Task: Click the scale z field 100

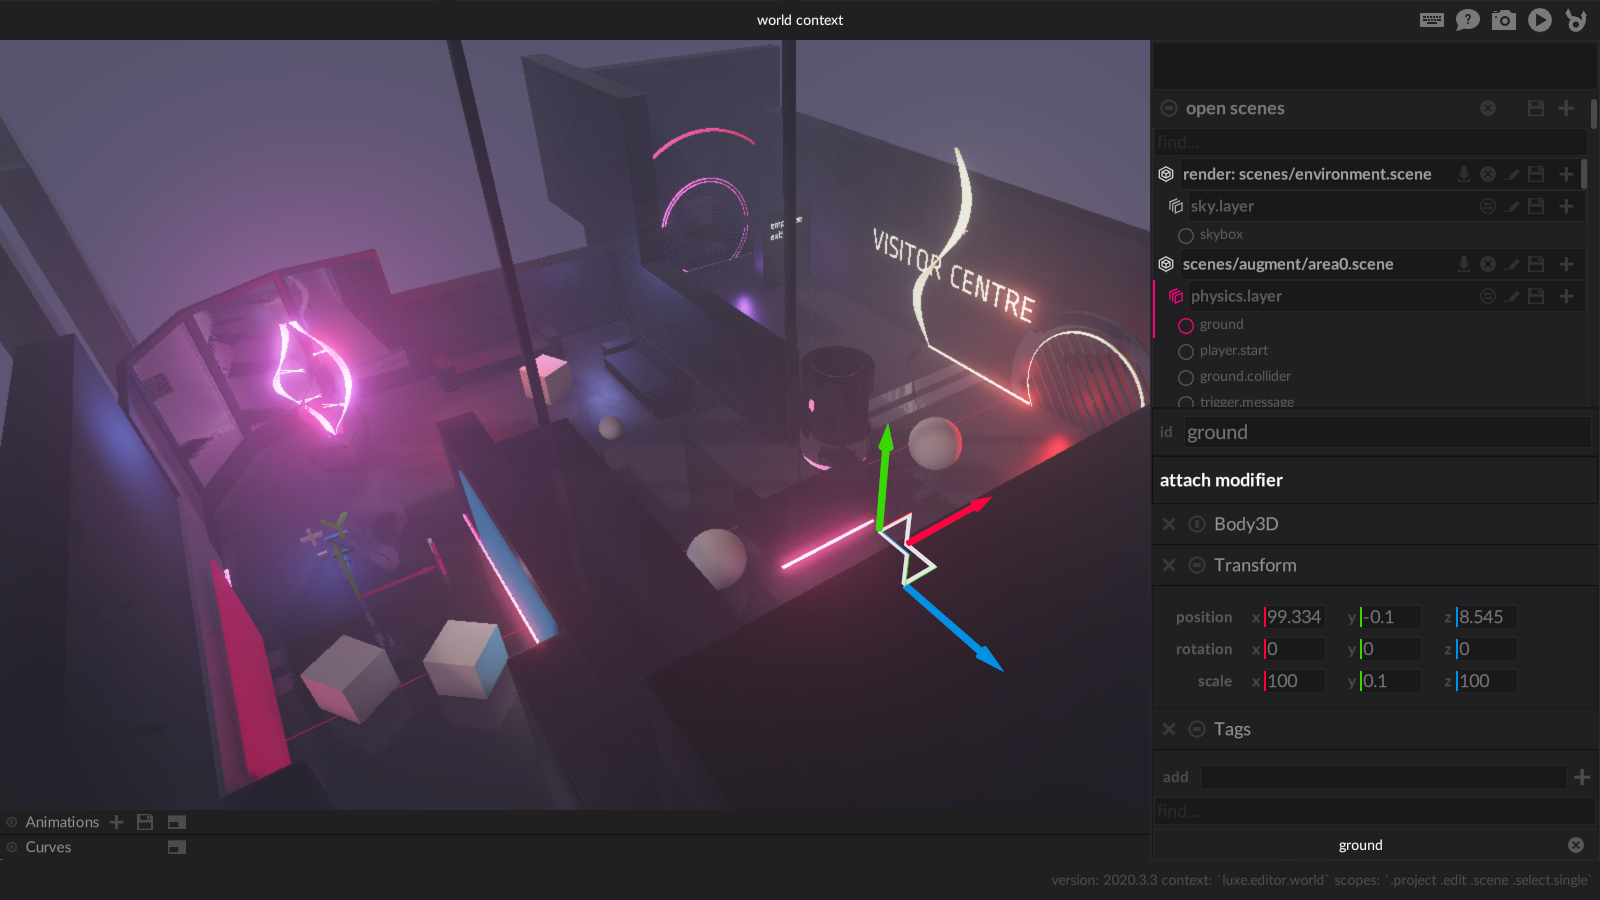Action: coord(1486,681)
